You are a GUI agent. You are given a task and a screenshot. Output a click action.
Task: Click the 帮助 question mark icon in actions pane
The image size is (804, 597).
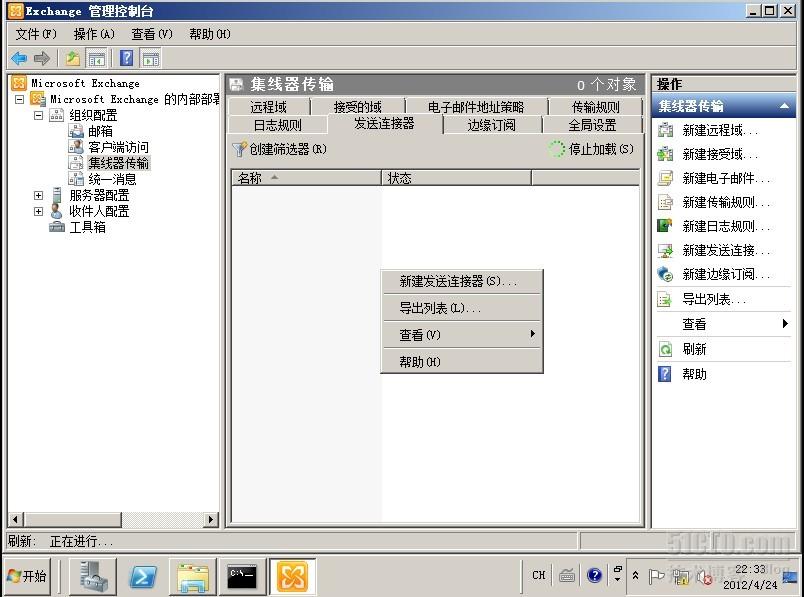(665, 374)
